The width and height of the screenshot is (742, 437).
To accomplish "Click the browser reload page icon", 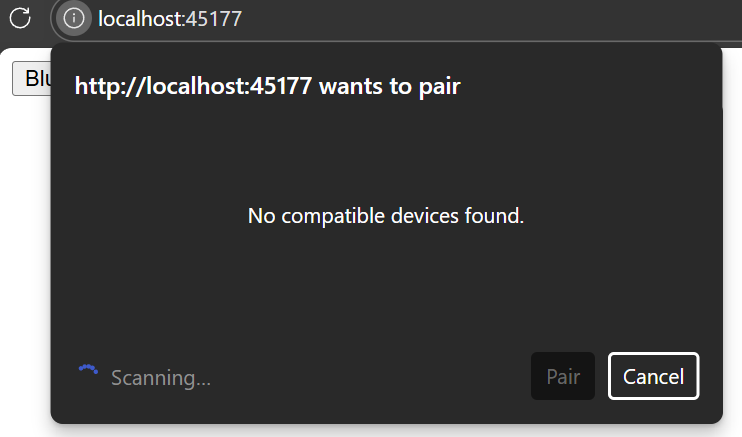I will [20, 18].
